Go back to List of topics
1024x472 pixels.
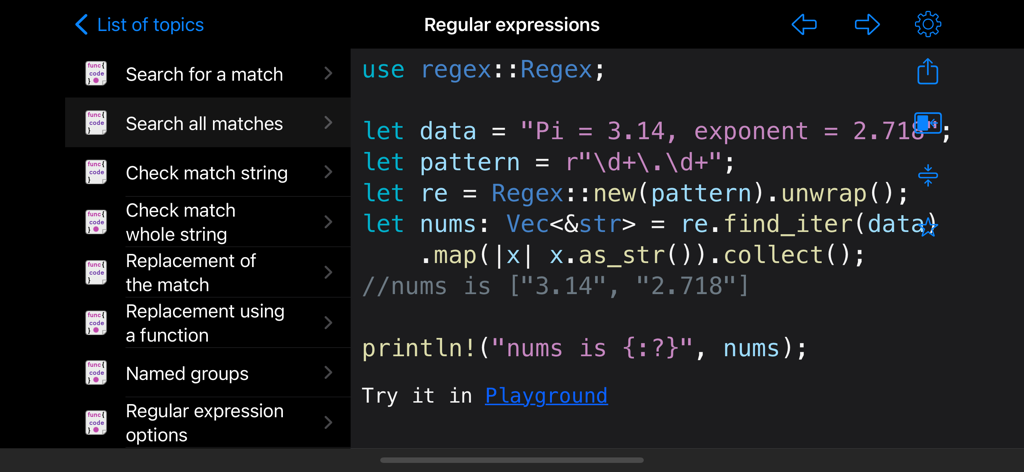click(139, 25)
